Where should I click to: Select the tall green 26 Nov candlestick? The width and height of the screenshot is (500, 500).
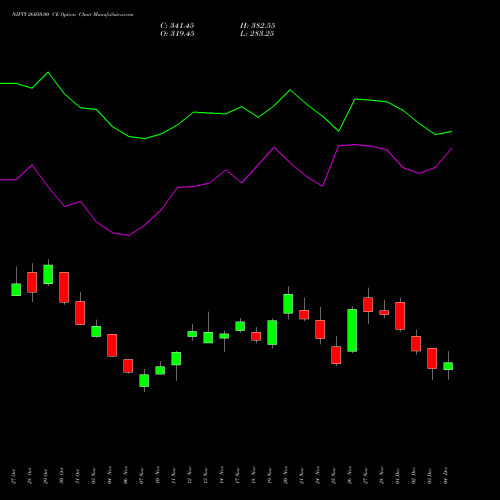[352, 330]
